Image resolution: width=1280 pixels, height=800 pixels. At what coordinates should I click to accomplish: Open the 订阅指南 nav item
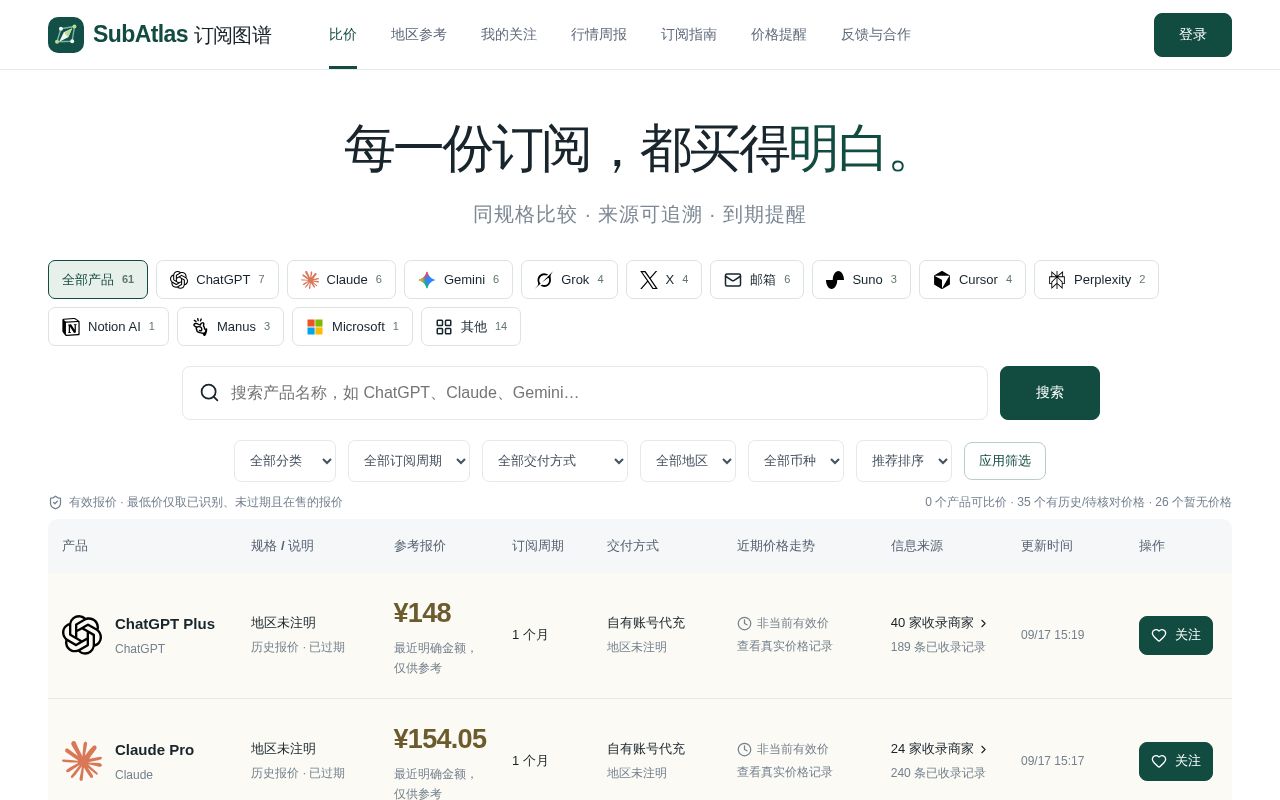689,35
